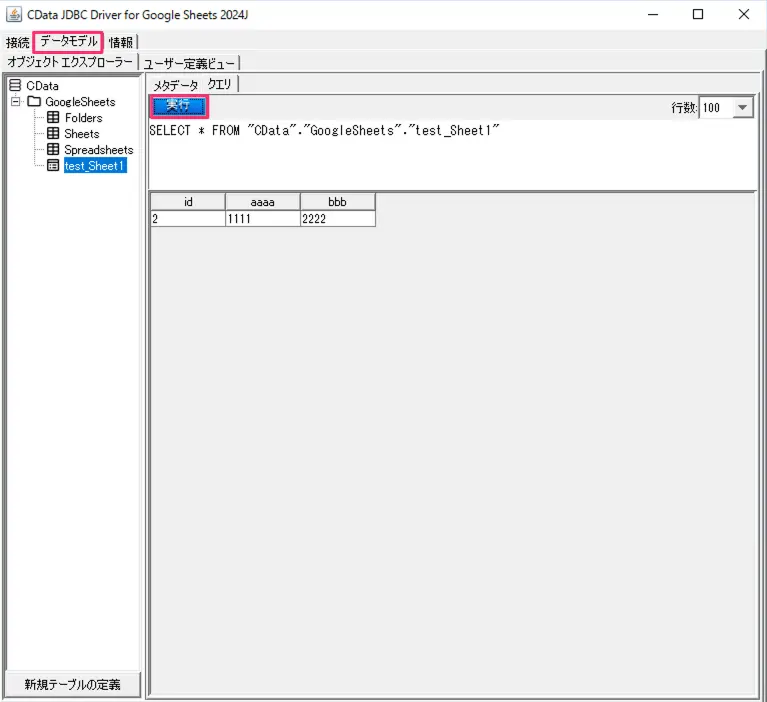Click the aaaa column header
This screenshot has height=702, width=767.
[x=263, y=202]
